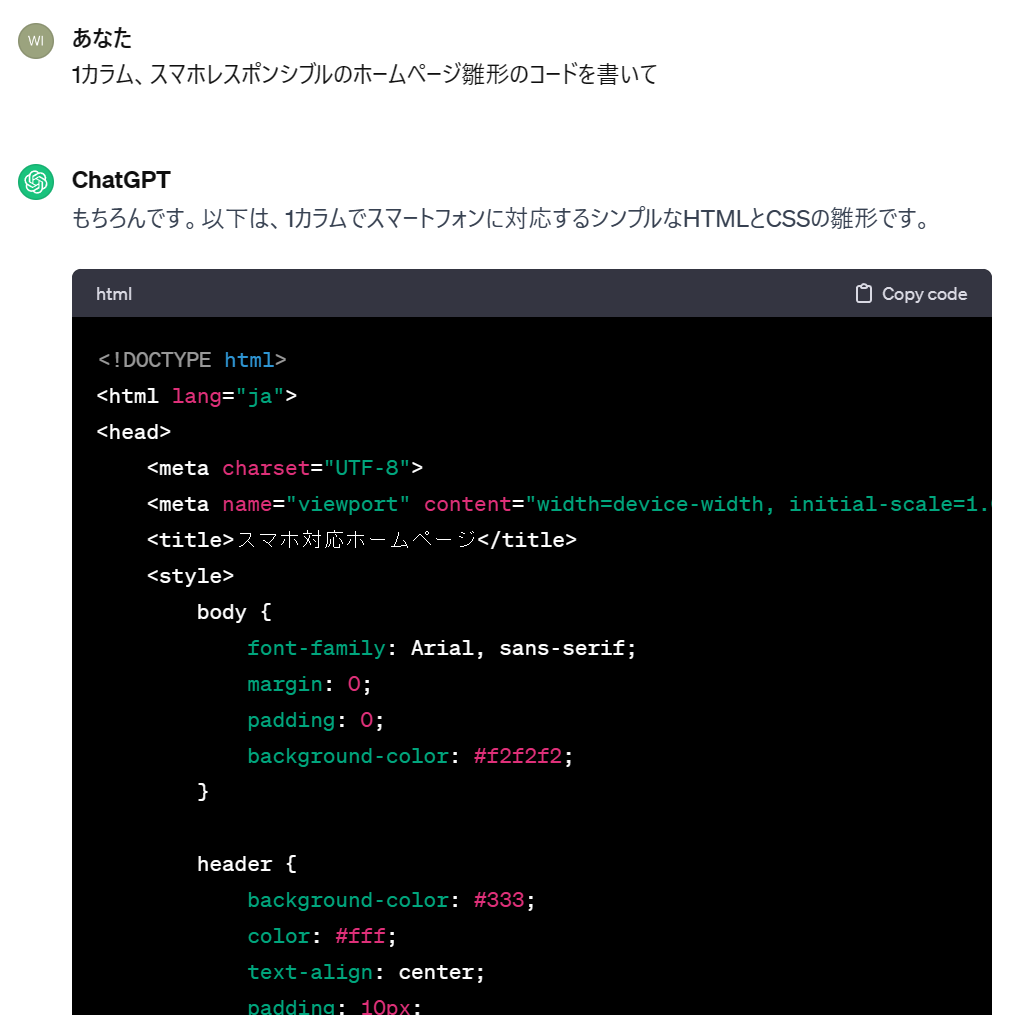Click the html language label
This screenshot has width=1026, height=1015.
(114, 294)
